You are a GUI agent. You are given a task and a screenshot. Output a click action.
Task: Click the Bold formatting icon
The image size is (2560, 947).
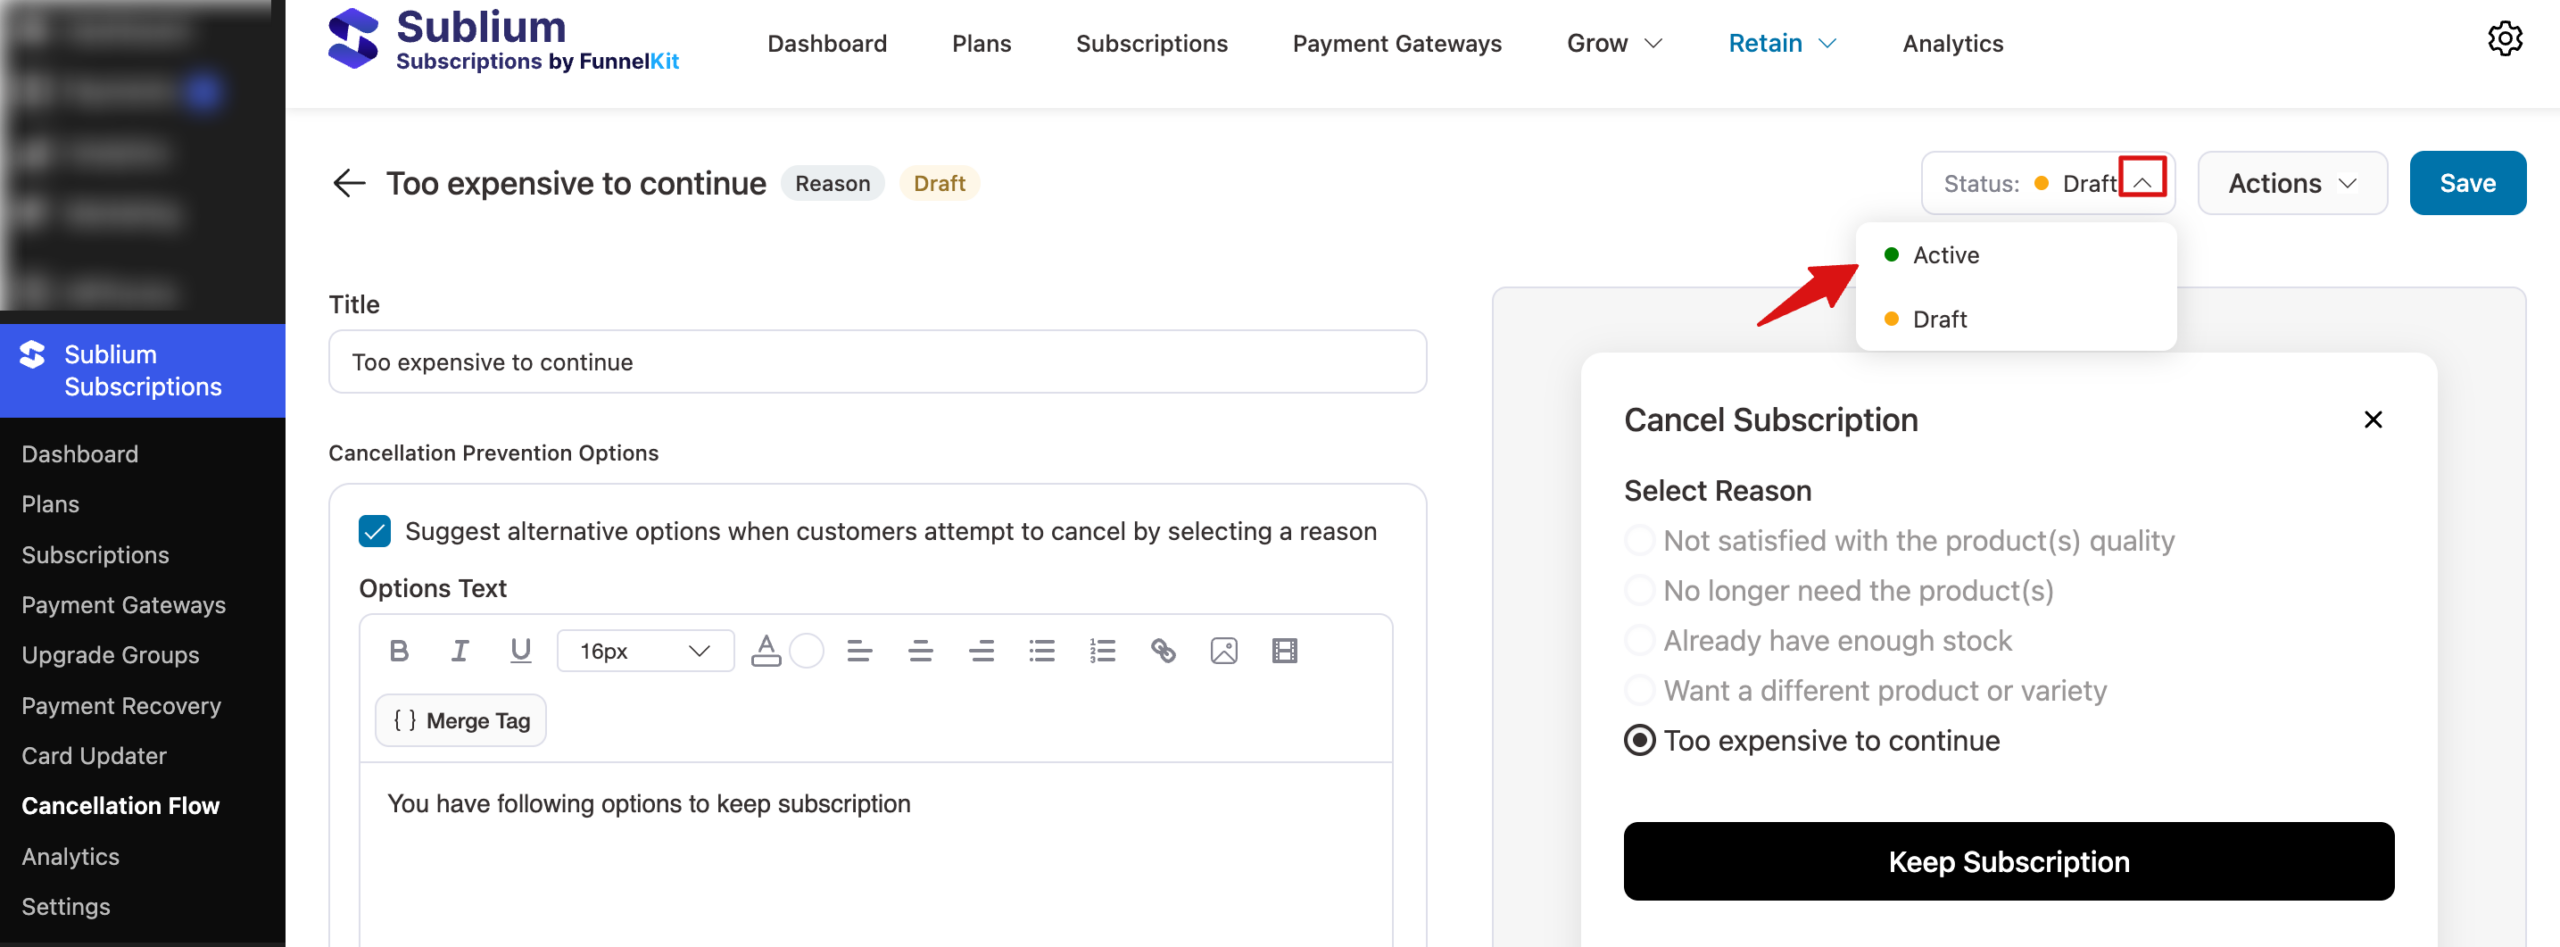pyautogui.click(x=399, y=651)
